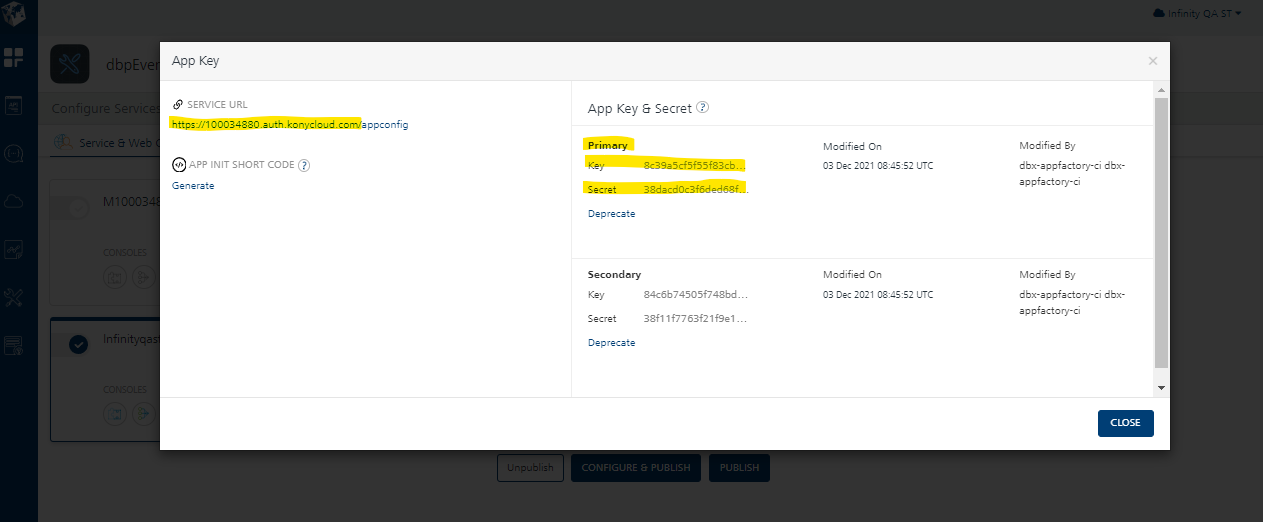Viewport: 1263px width, 522px height.
Task: Click the Kony logo at top left
Action: tap(14, 14)
